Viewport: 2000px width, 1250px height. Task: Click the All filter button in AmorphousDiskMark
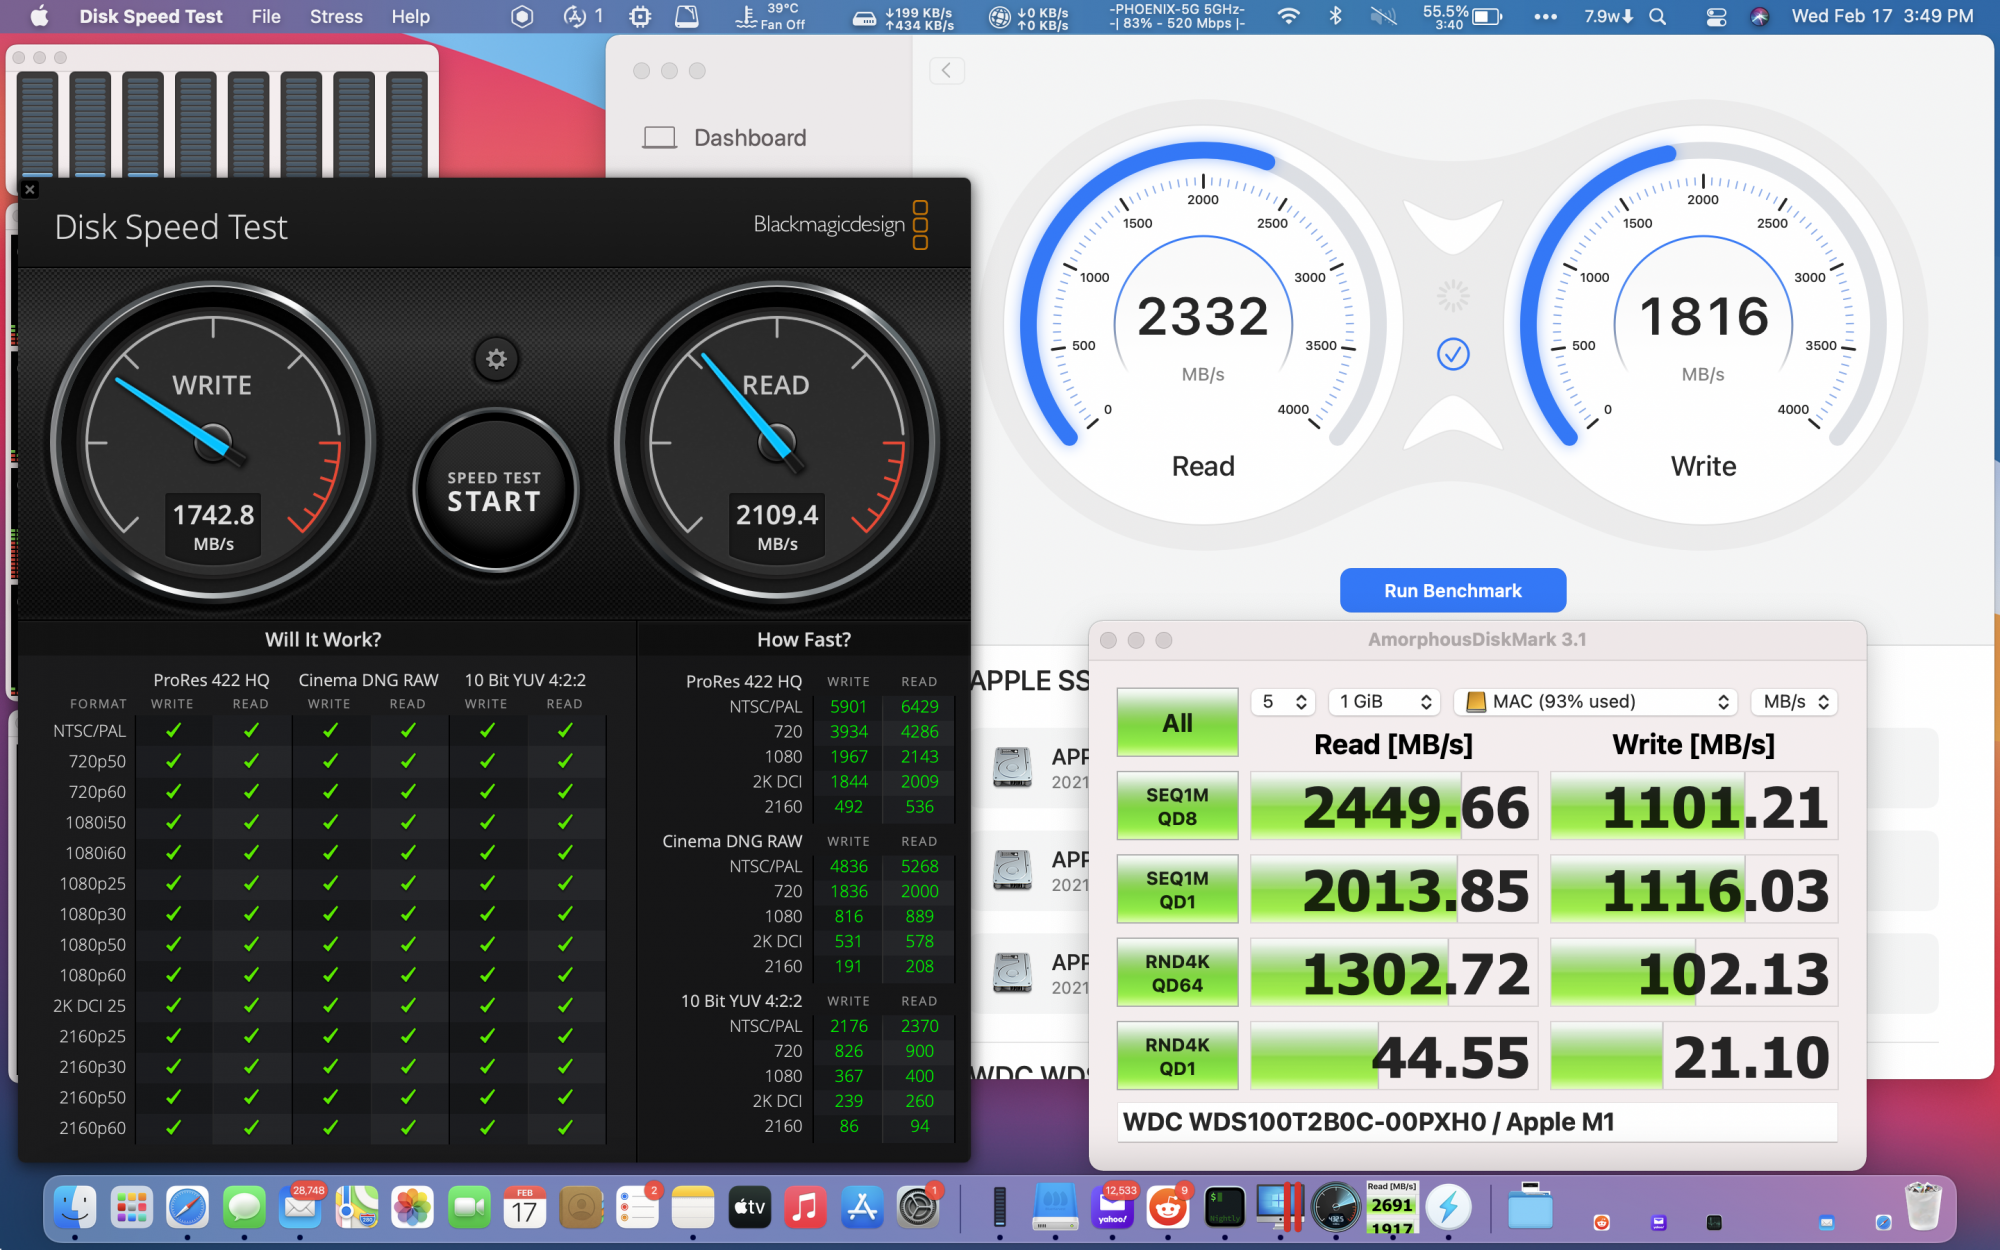click(x=1174, y=723)
